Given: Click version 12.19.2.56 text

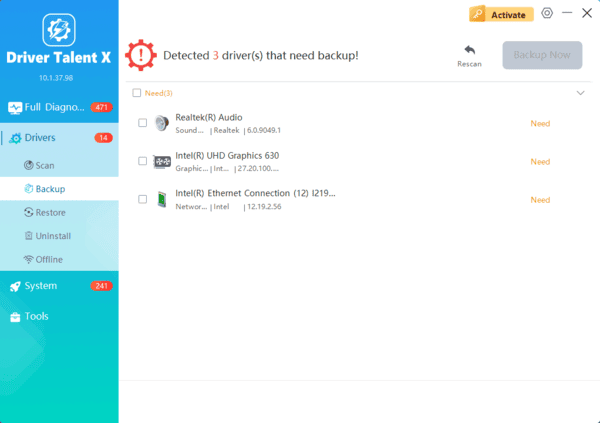Looking at the screenshot, I should pyautogui.click(x=264, y=207).
